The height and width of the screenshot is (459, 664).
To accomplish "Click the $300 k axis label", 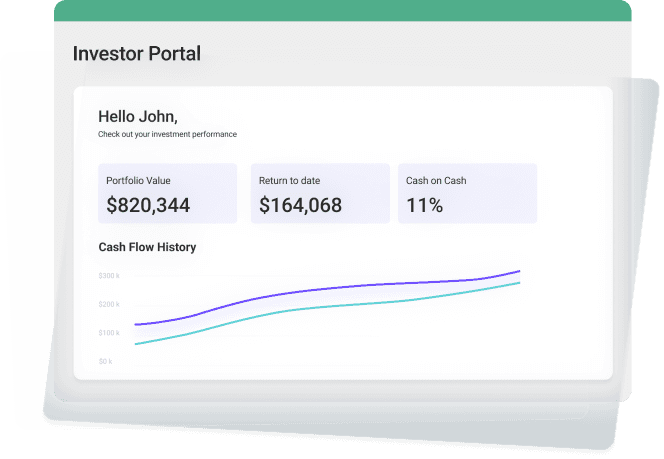I will [109, 275].
